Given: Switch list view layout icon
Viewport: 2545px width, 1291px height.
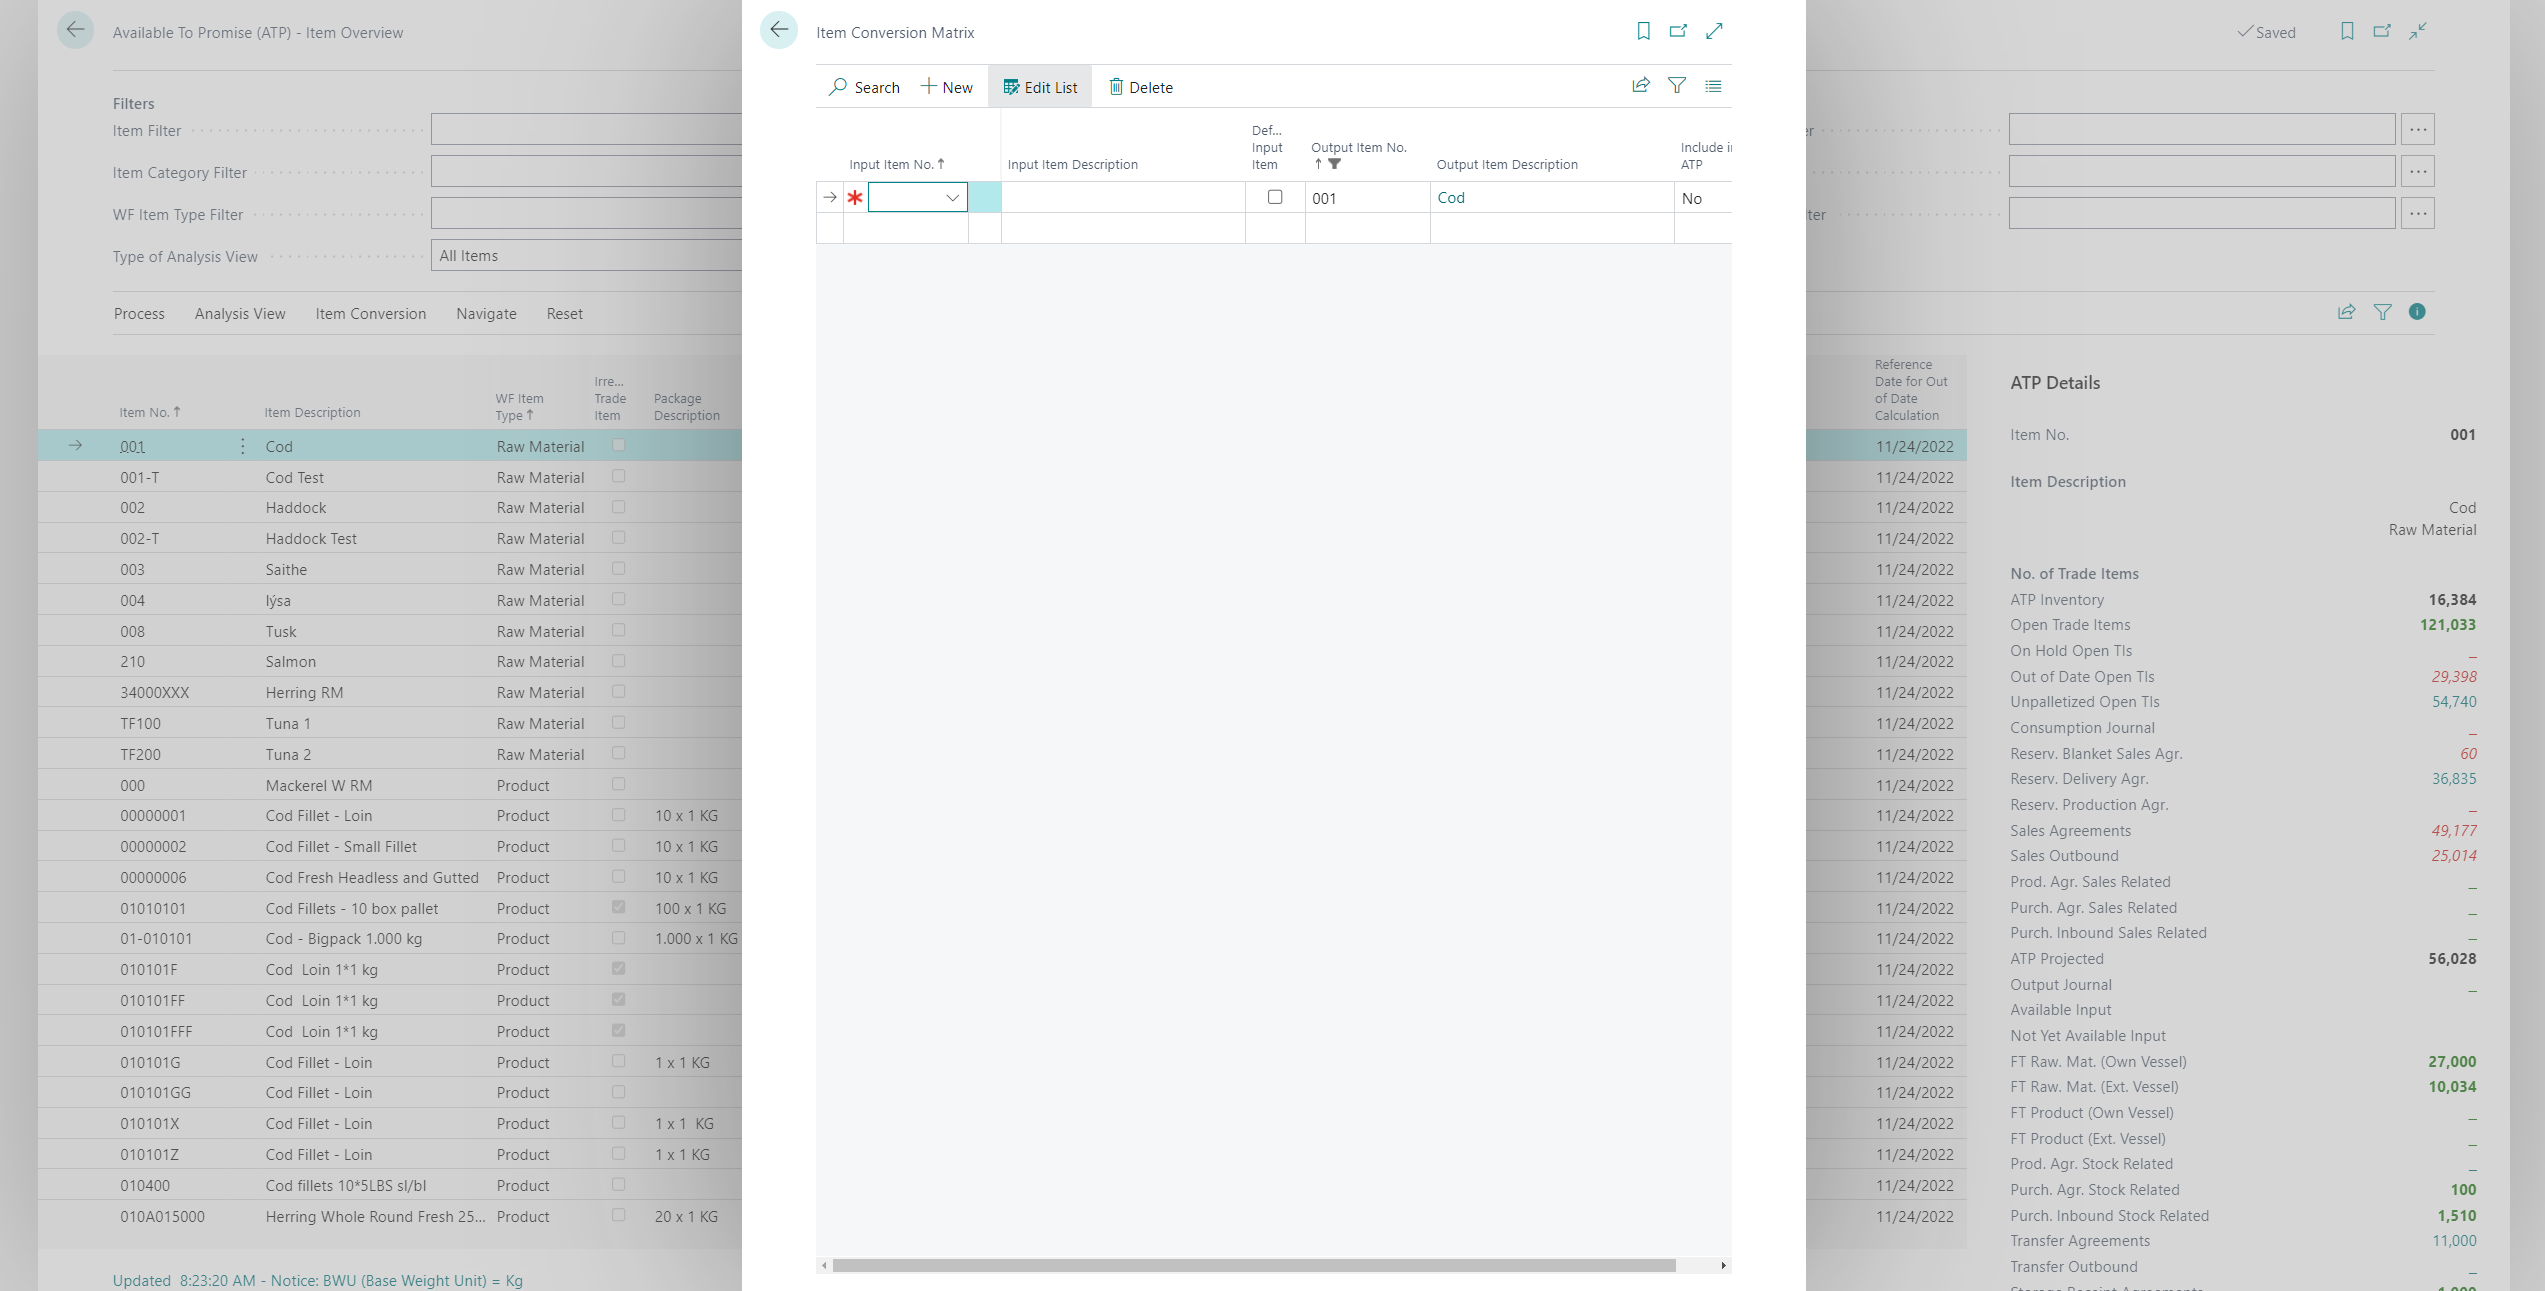Looking at the screenshot, I should pos(1713,86).
